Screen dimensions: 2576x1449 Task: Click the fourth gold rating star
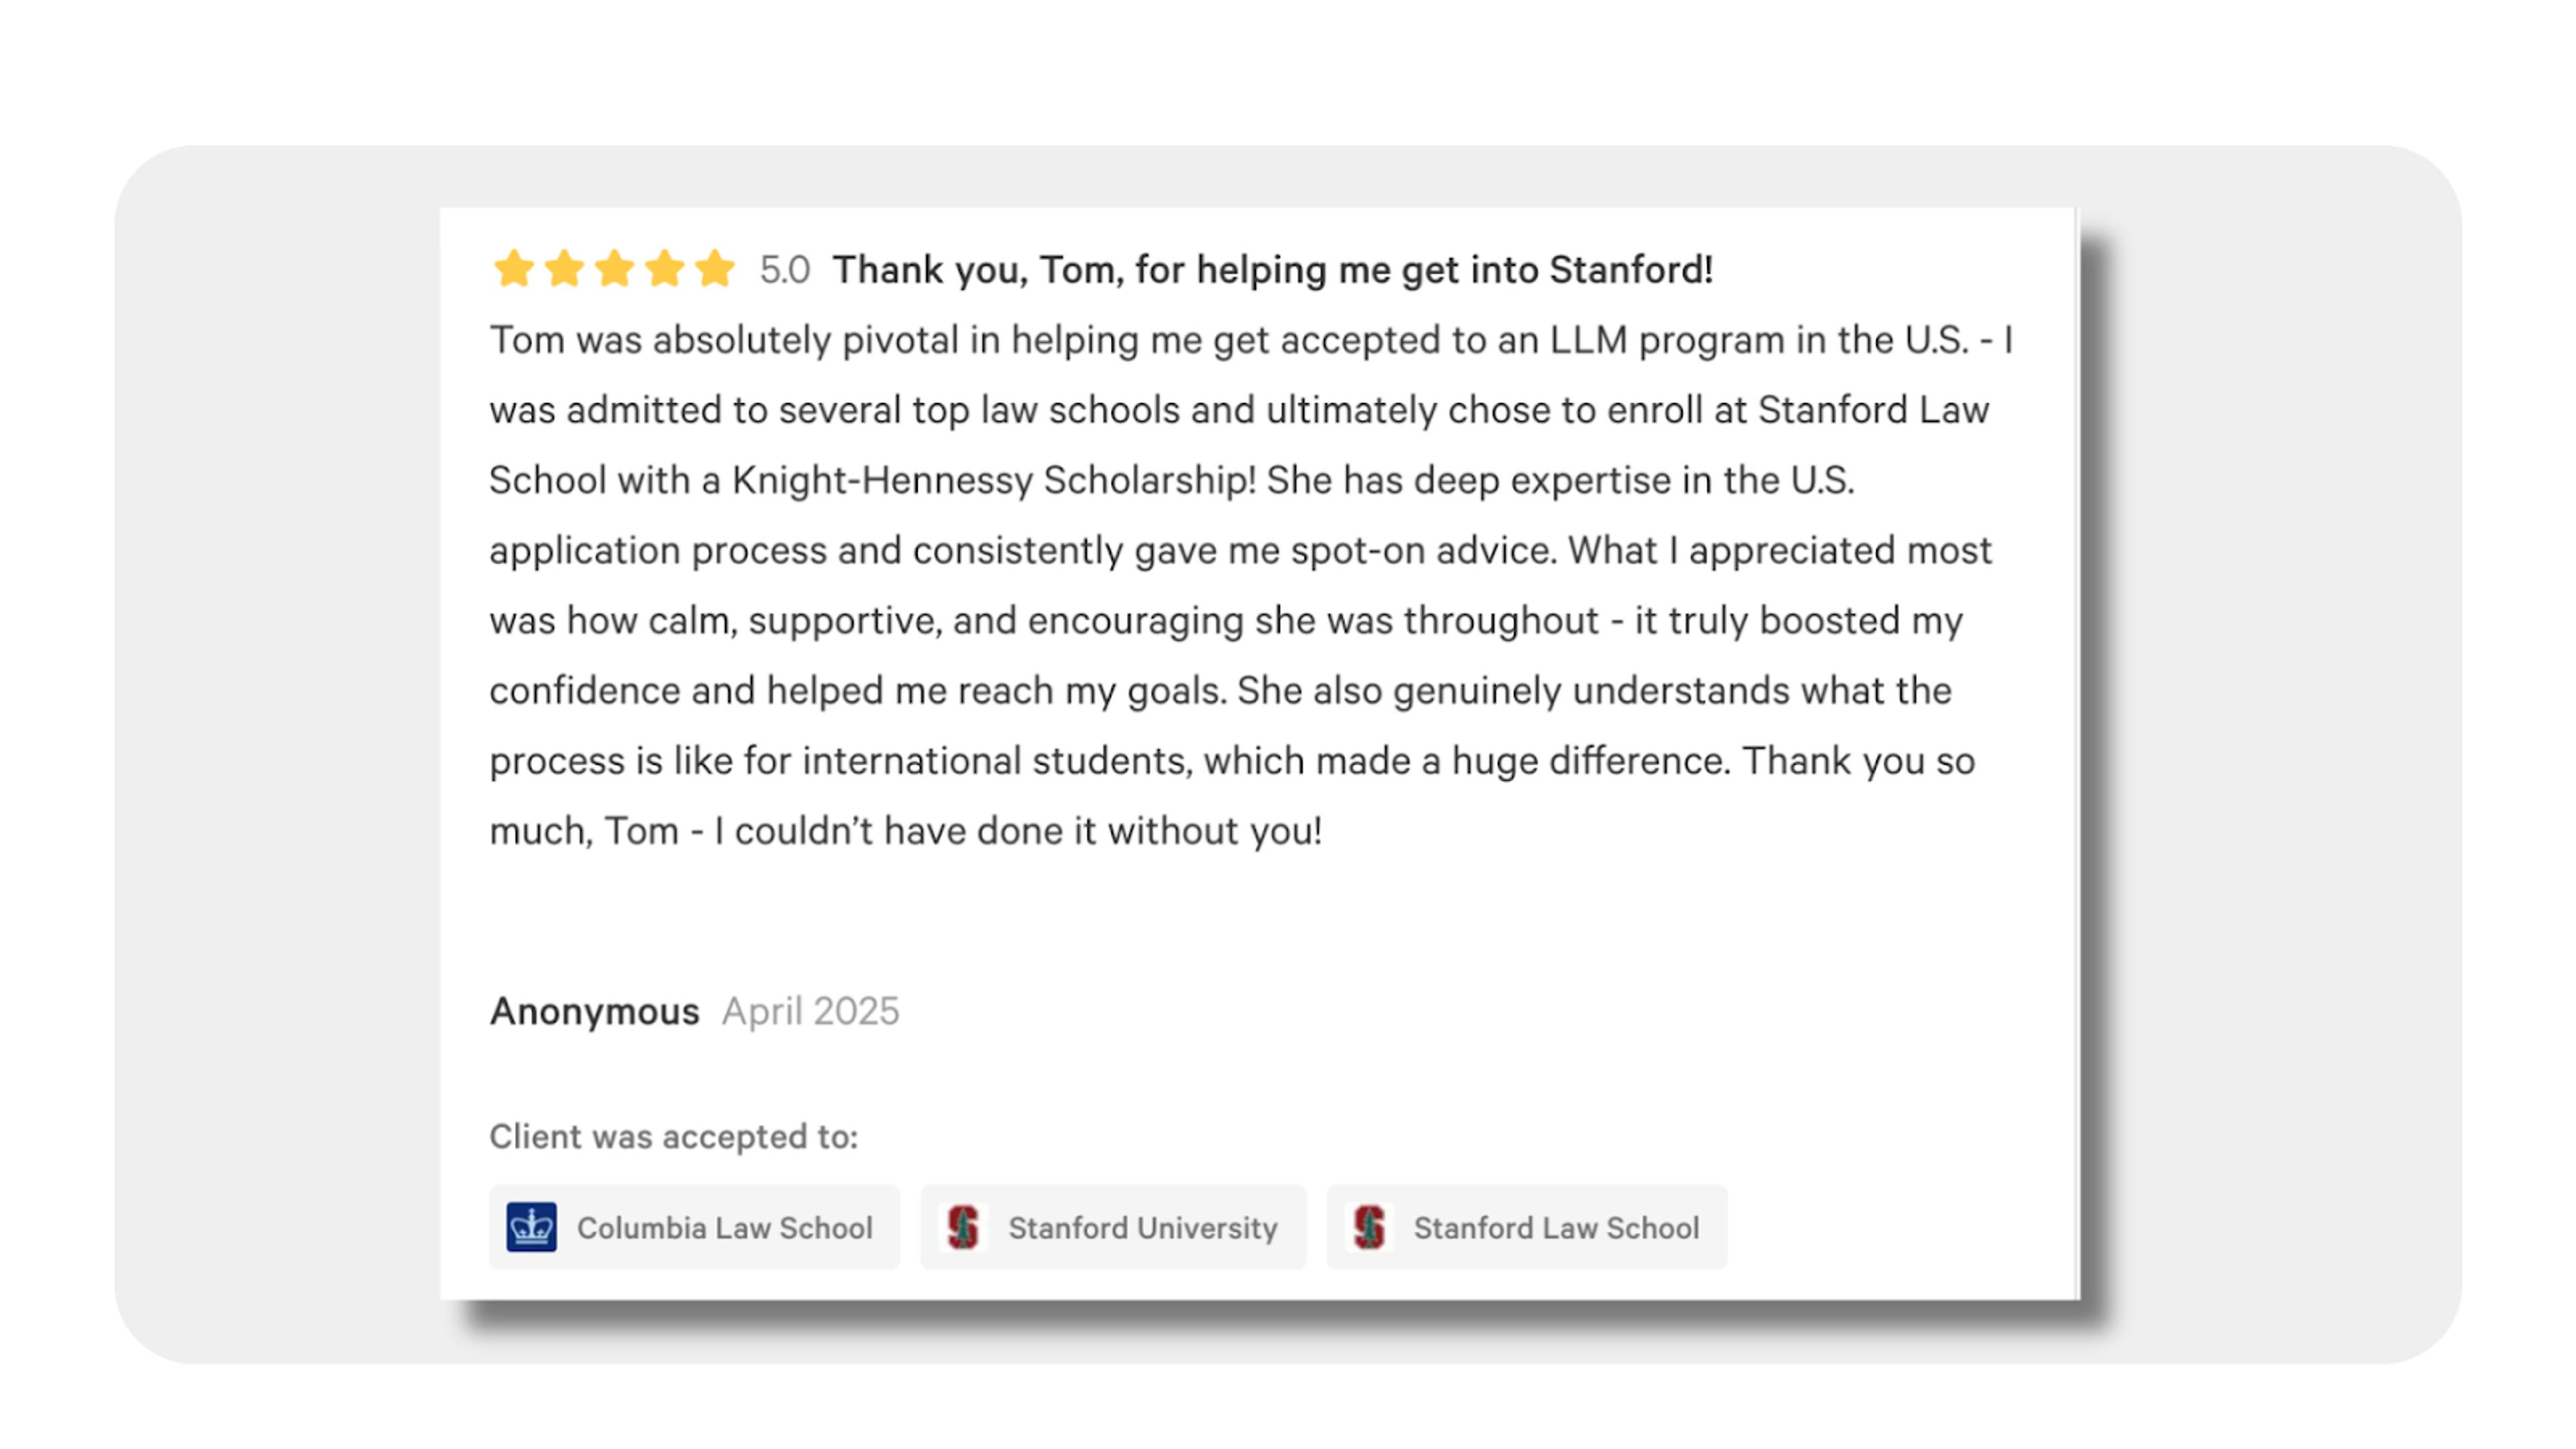tap(664, 268)
